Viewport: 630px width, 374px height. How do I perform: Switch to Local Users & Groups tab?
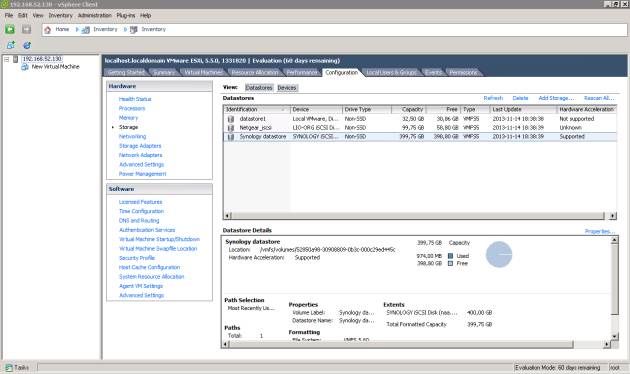pos(392,72)
